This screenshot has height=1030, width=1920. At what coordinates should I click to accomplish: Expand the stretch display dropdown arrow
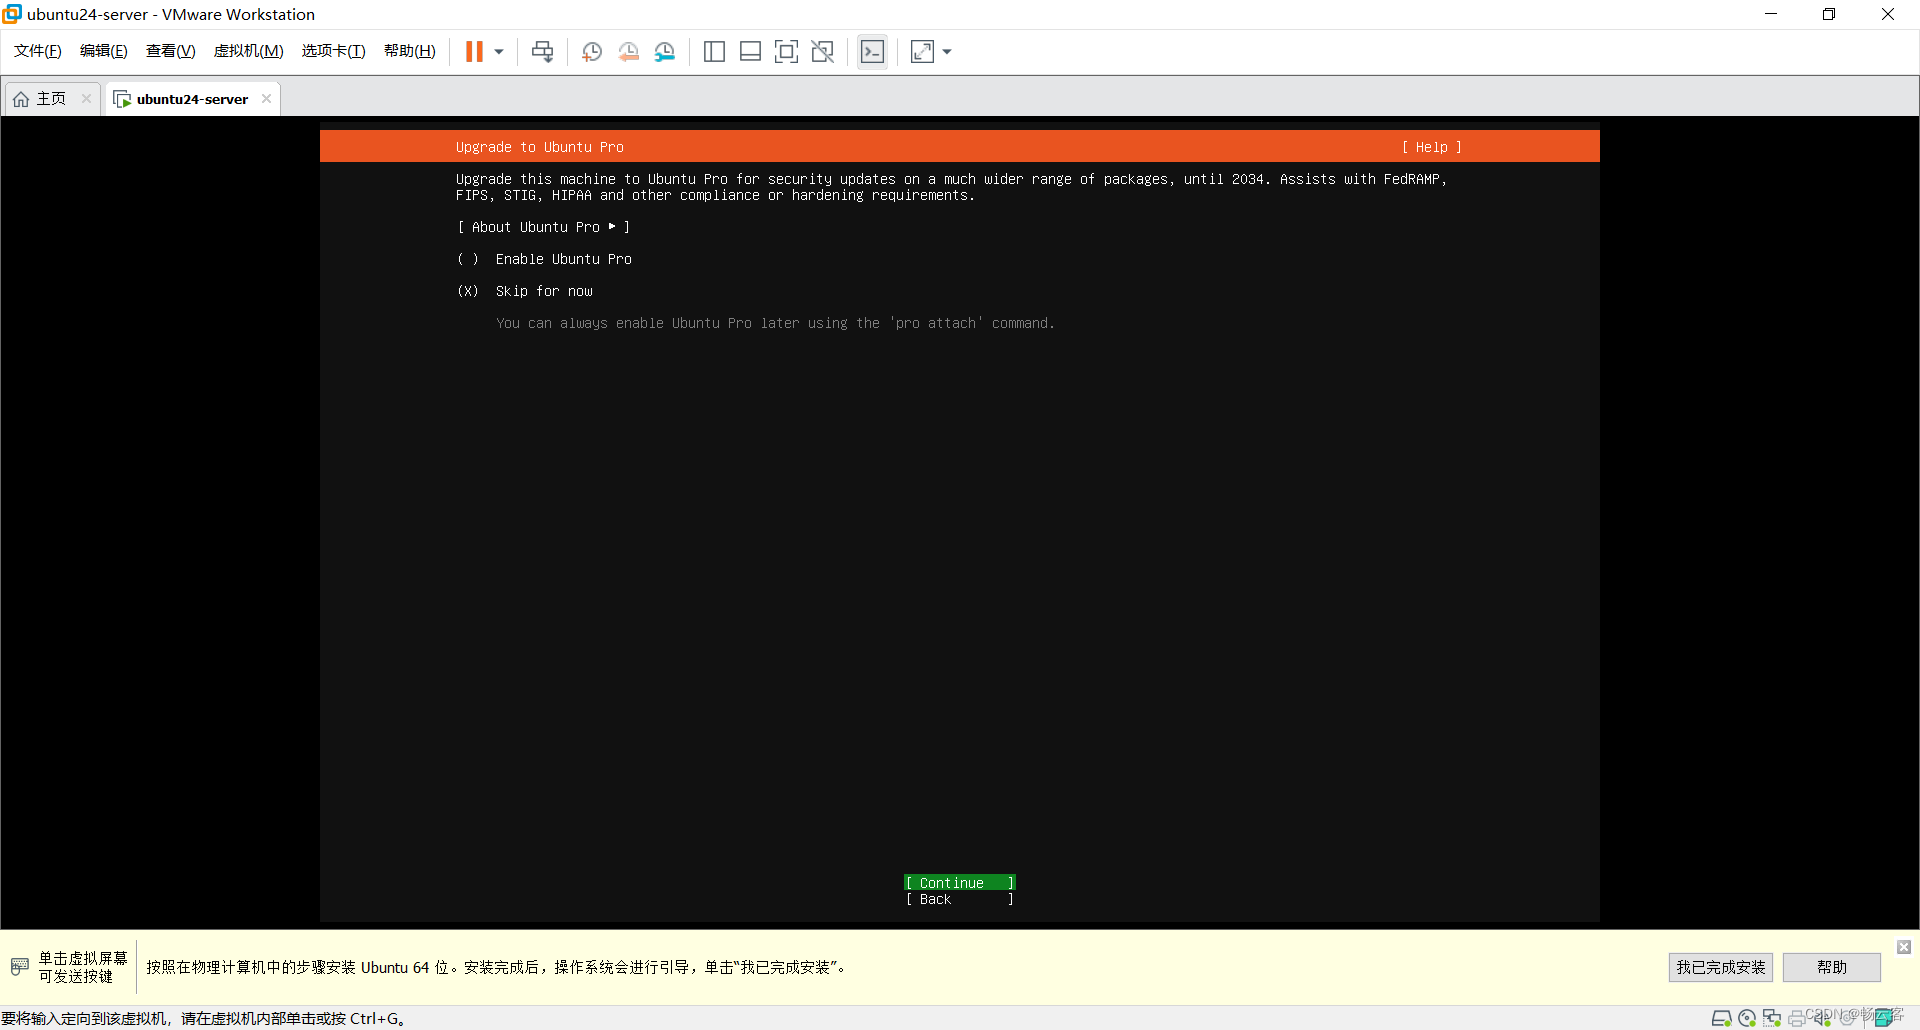(947, 52)
